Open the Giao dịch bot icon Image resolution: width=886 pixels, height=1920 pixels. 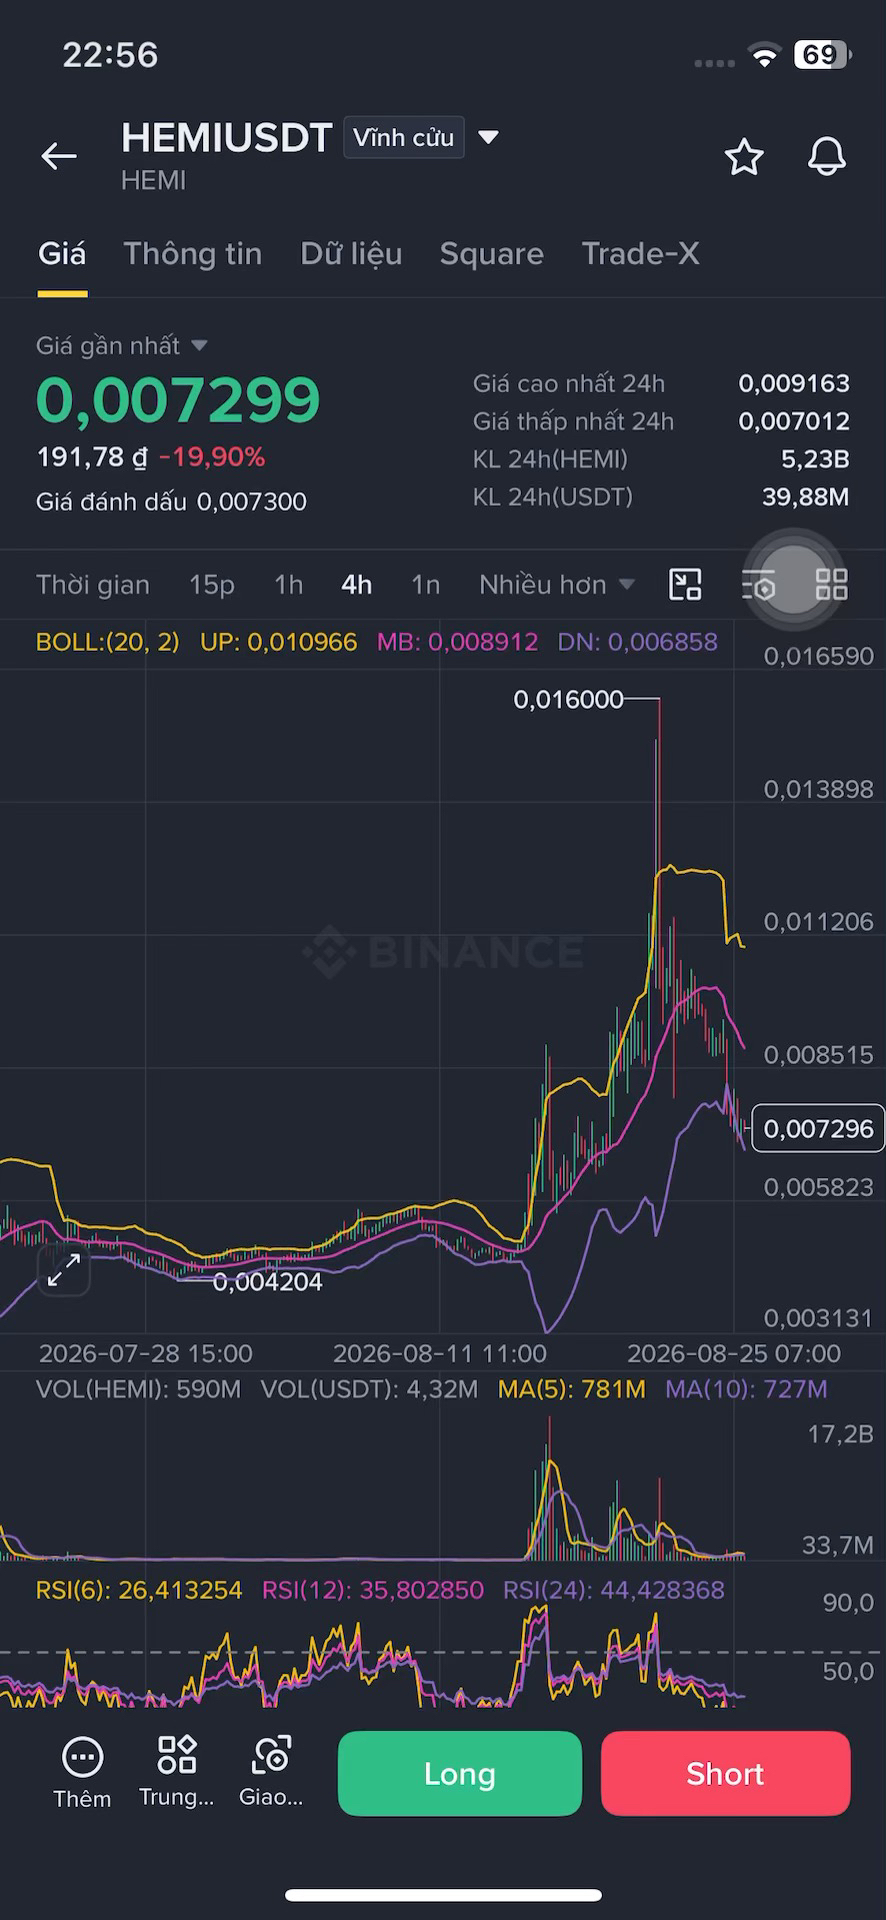point(271,1771)
